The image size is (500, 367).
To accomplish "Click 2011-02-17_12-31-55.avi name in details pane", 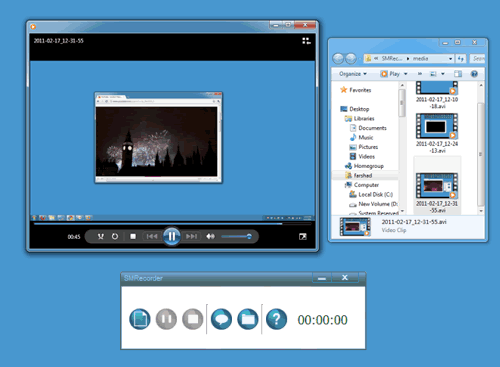I will (414, 222).
